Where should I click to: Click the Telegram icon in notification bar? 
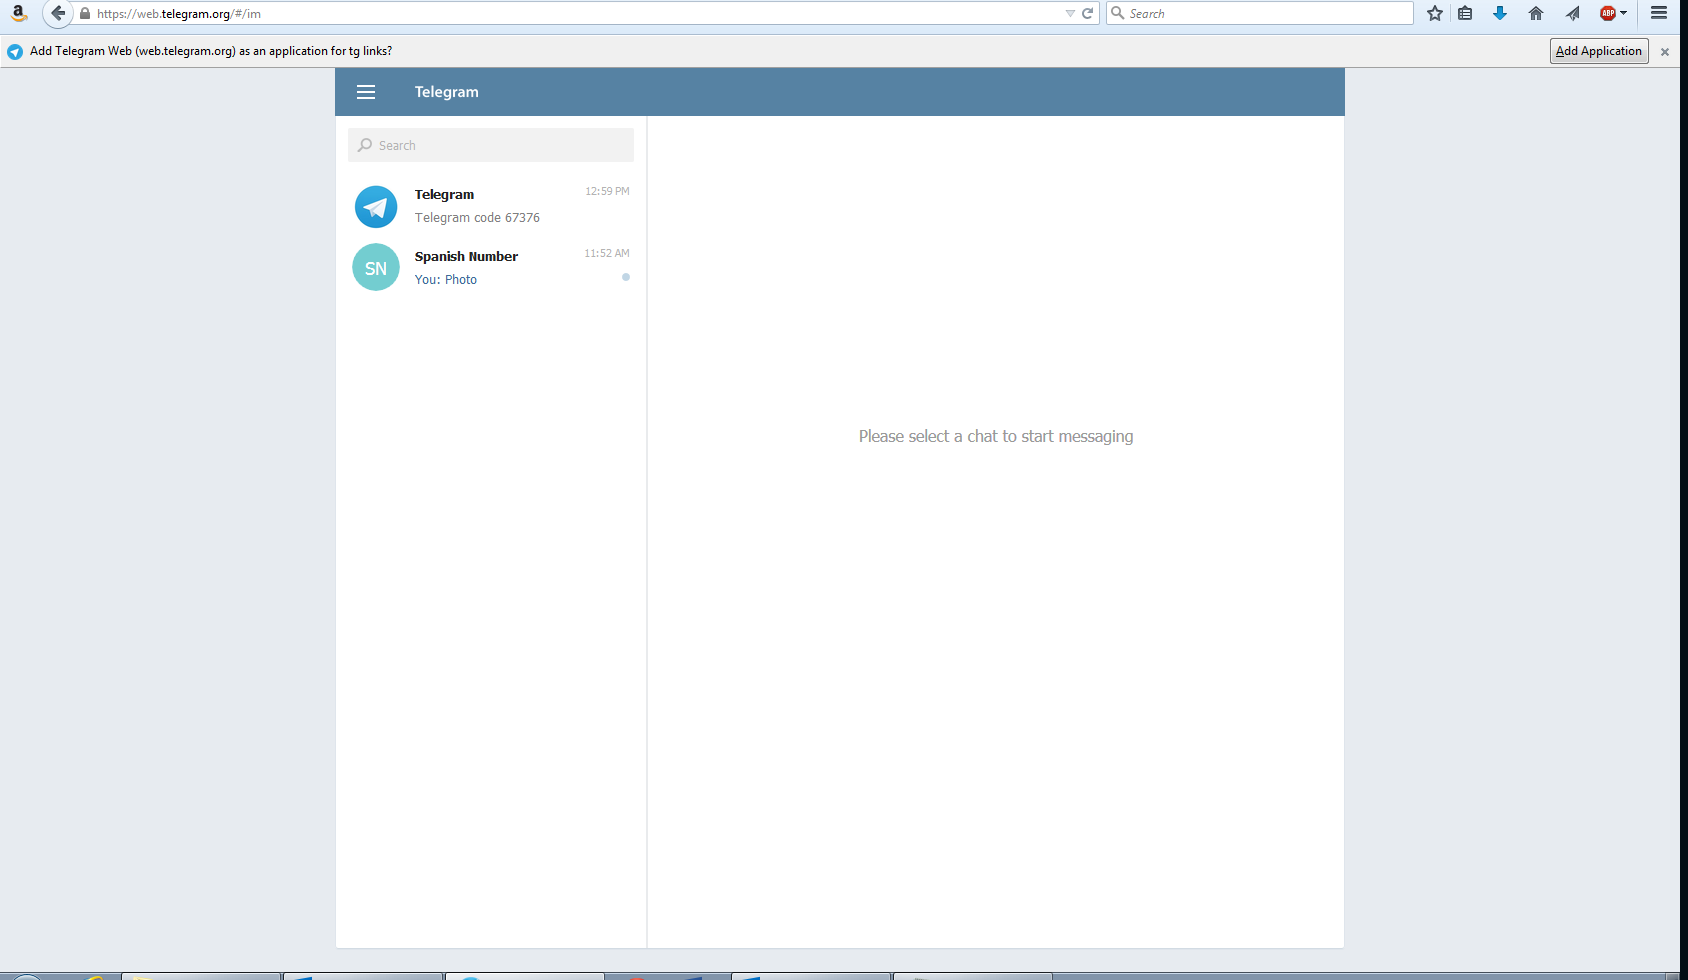tap(15, 52)
